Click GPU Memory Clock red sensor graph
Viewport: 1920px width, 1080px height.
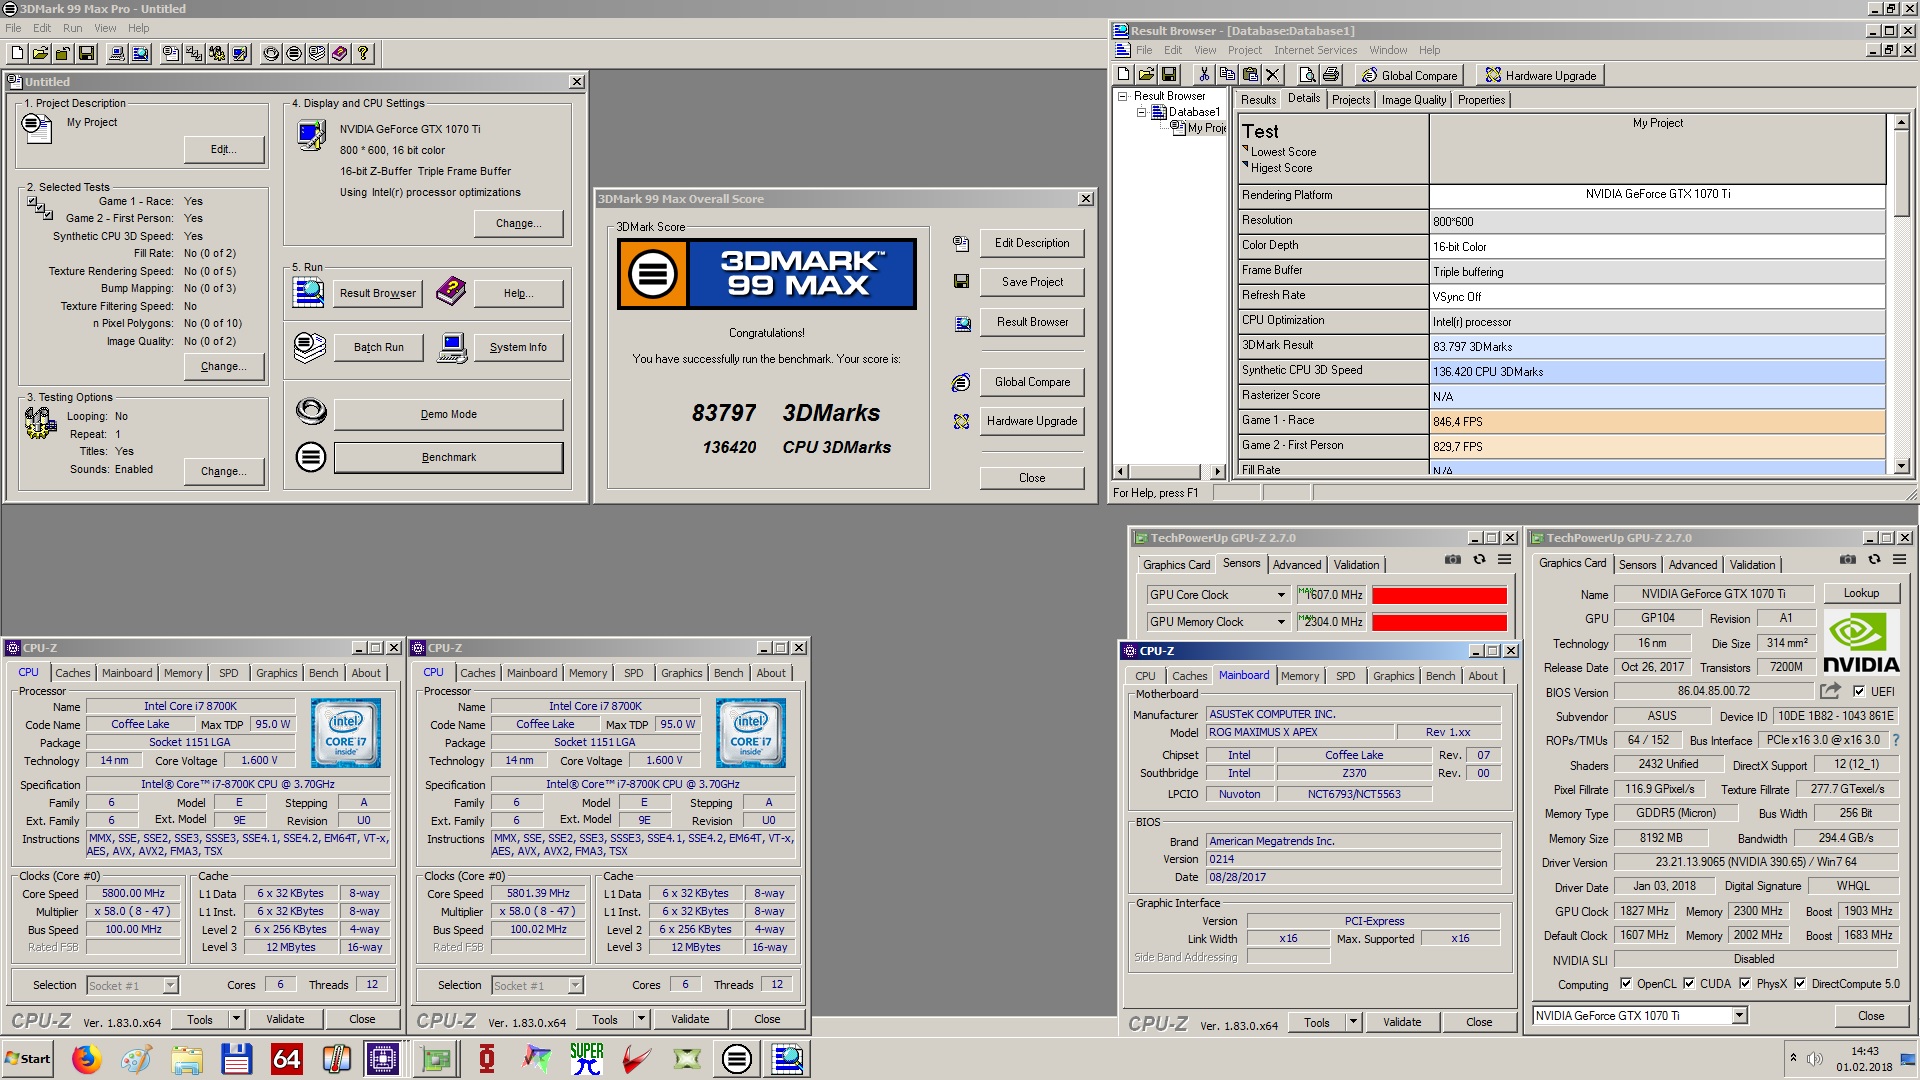[1439, 622]
